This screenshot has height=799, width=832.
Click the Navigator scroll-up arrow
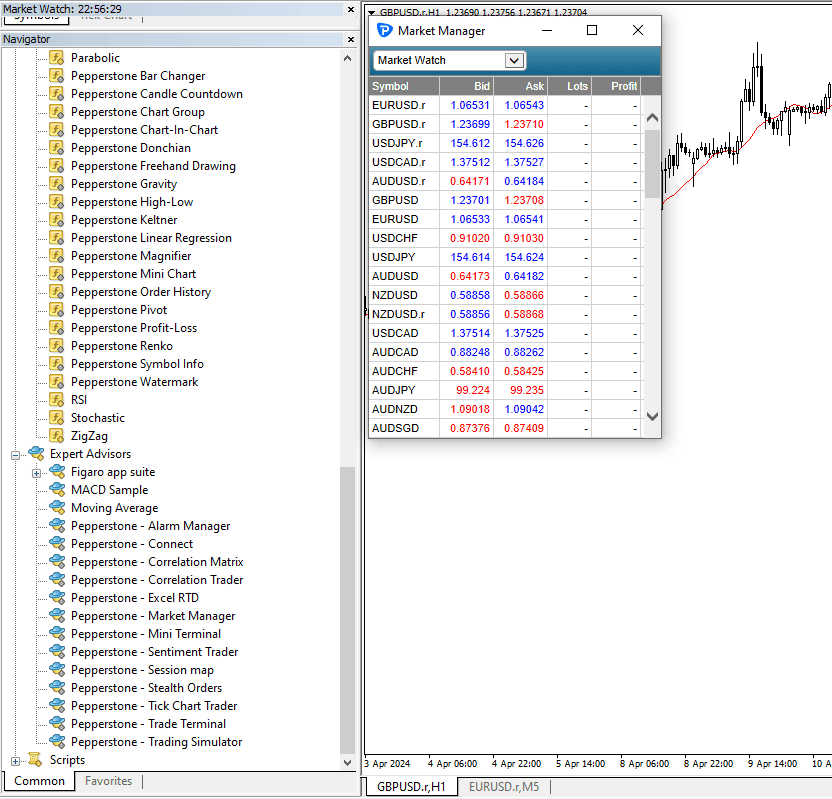[348, 58]
